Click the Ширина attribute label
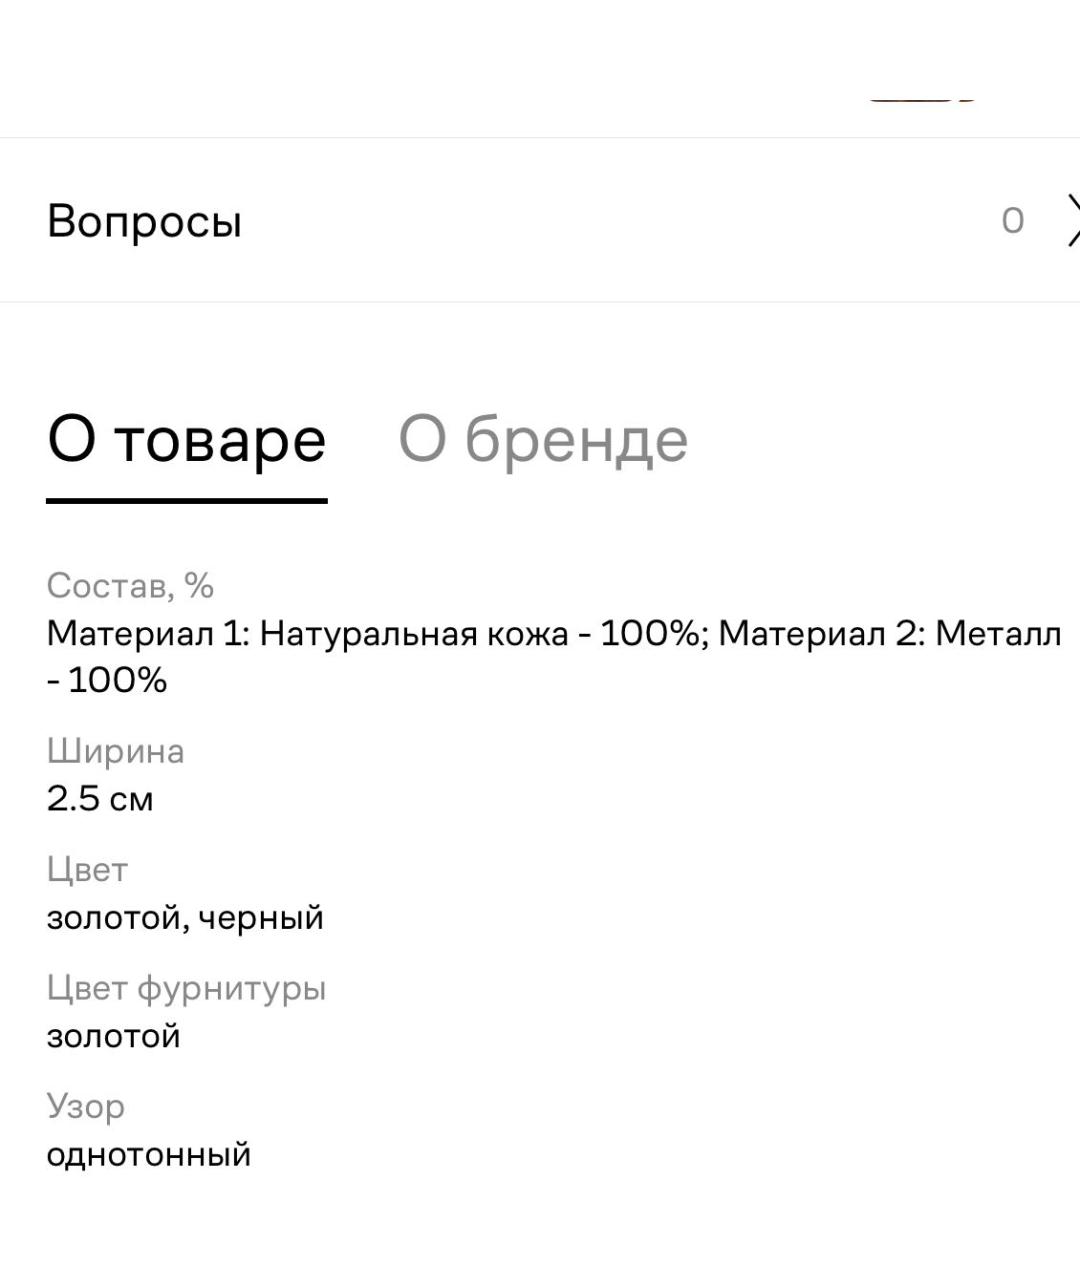The width and height of the screenshot is (1080, 1280). (x=116, y=751)
